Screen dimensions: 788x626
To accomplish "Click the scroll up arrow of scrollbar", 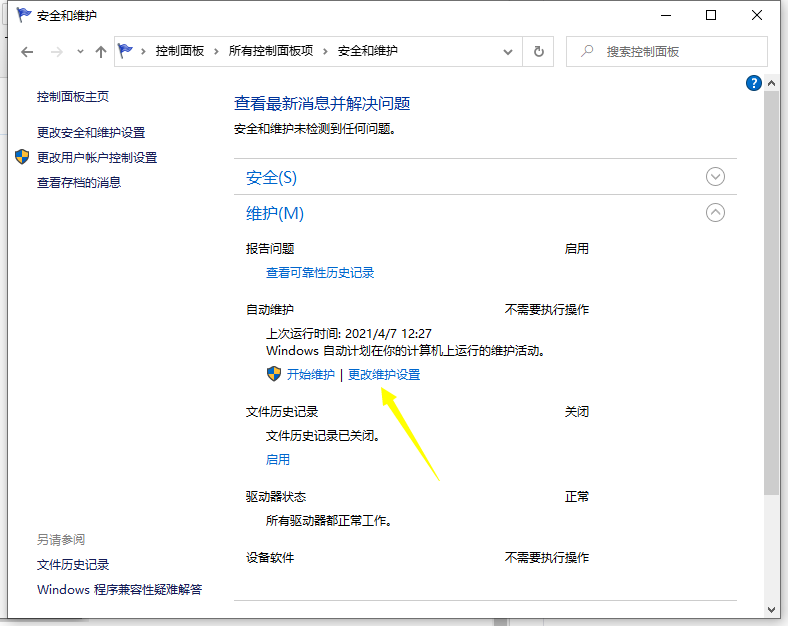I will tap(771, 83).
